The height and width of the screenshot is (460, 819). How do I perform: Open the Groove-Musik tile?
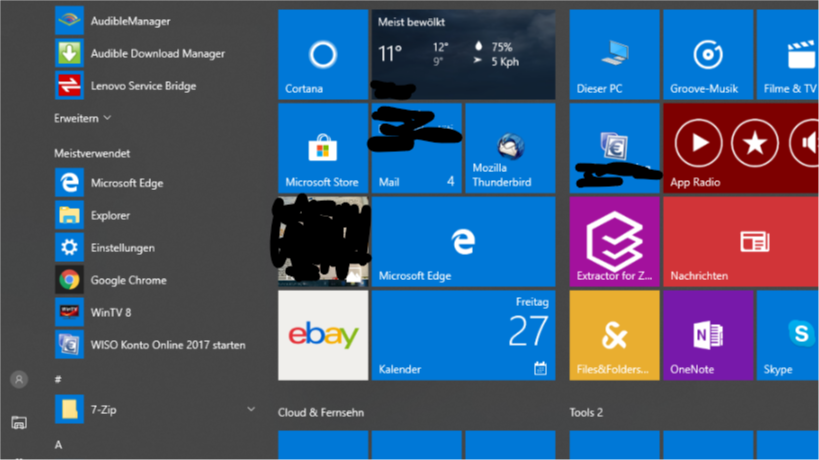tap(708, 54)
